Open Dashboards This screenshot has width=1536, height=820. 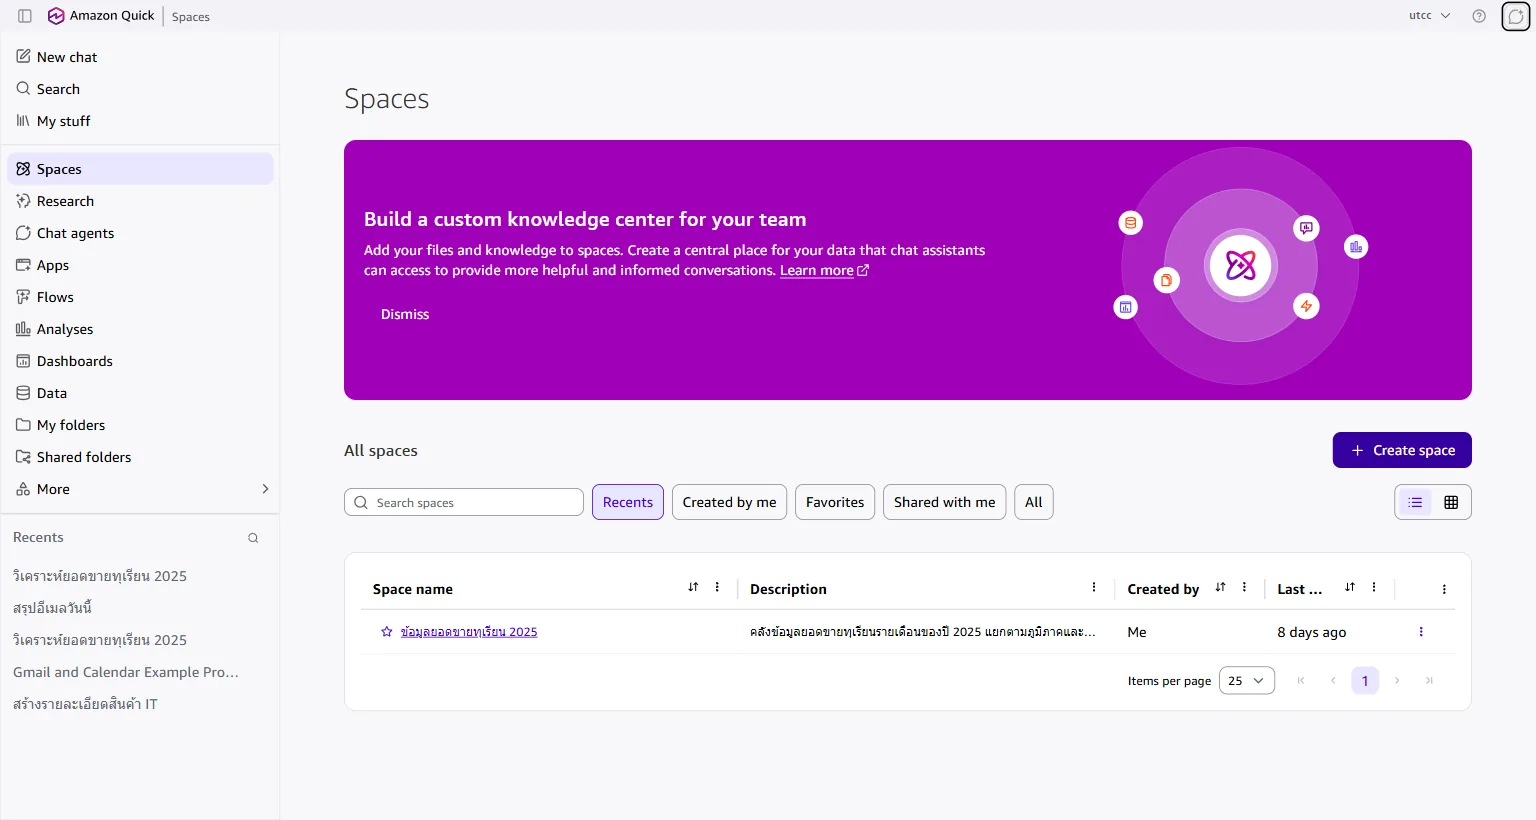(x=140, y=361)
